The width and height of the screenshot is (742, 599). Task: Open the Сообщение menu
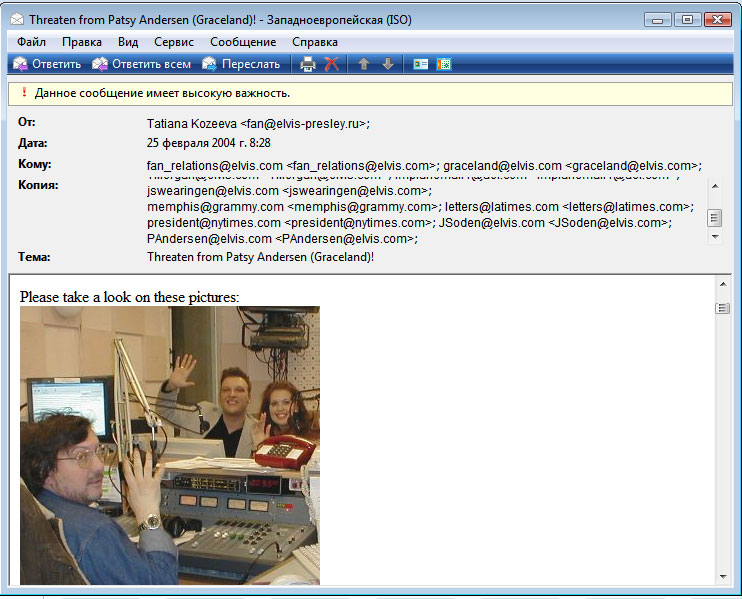[243, 42]
